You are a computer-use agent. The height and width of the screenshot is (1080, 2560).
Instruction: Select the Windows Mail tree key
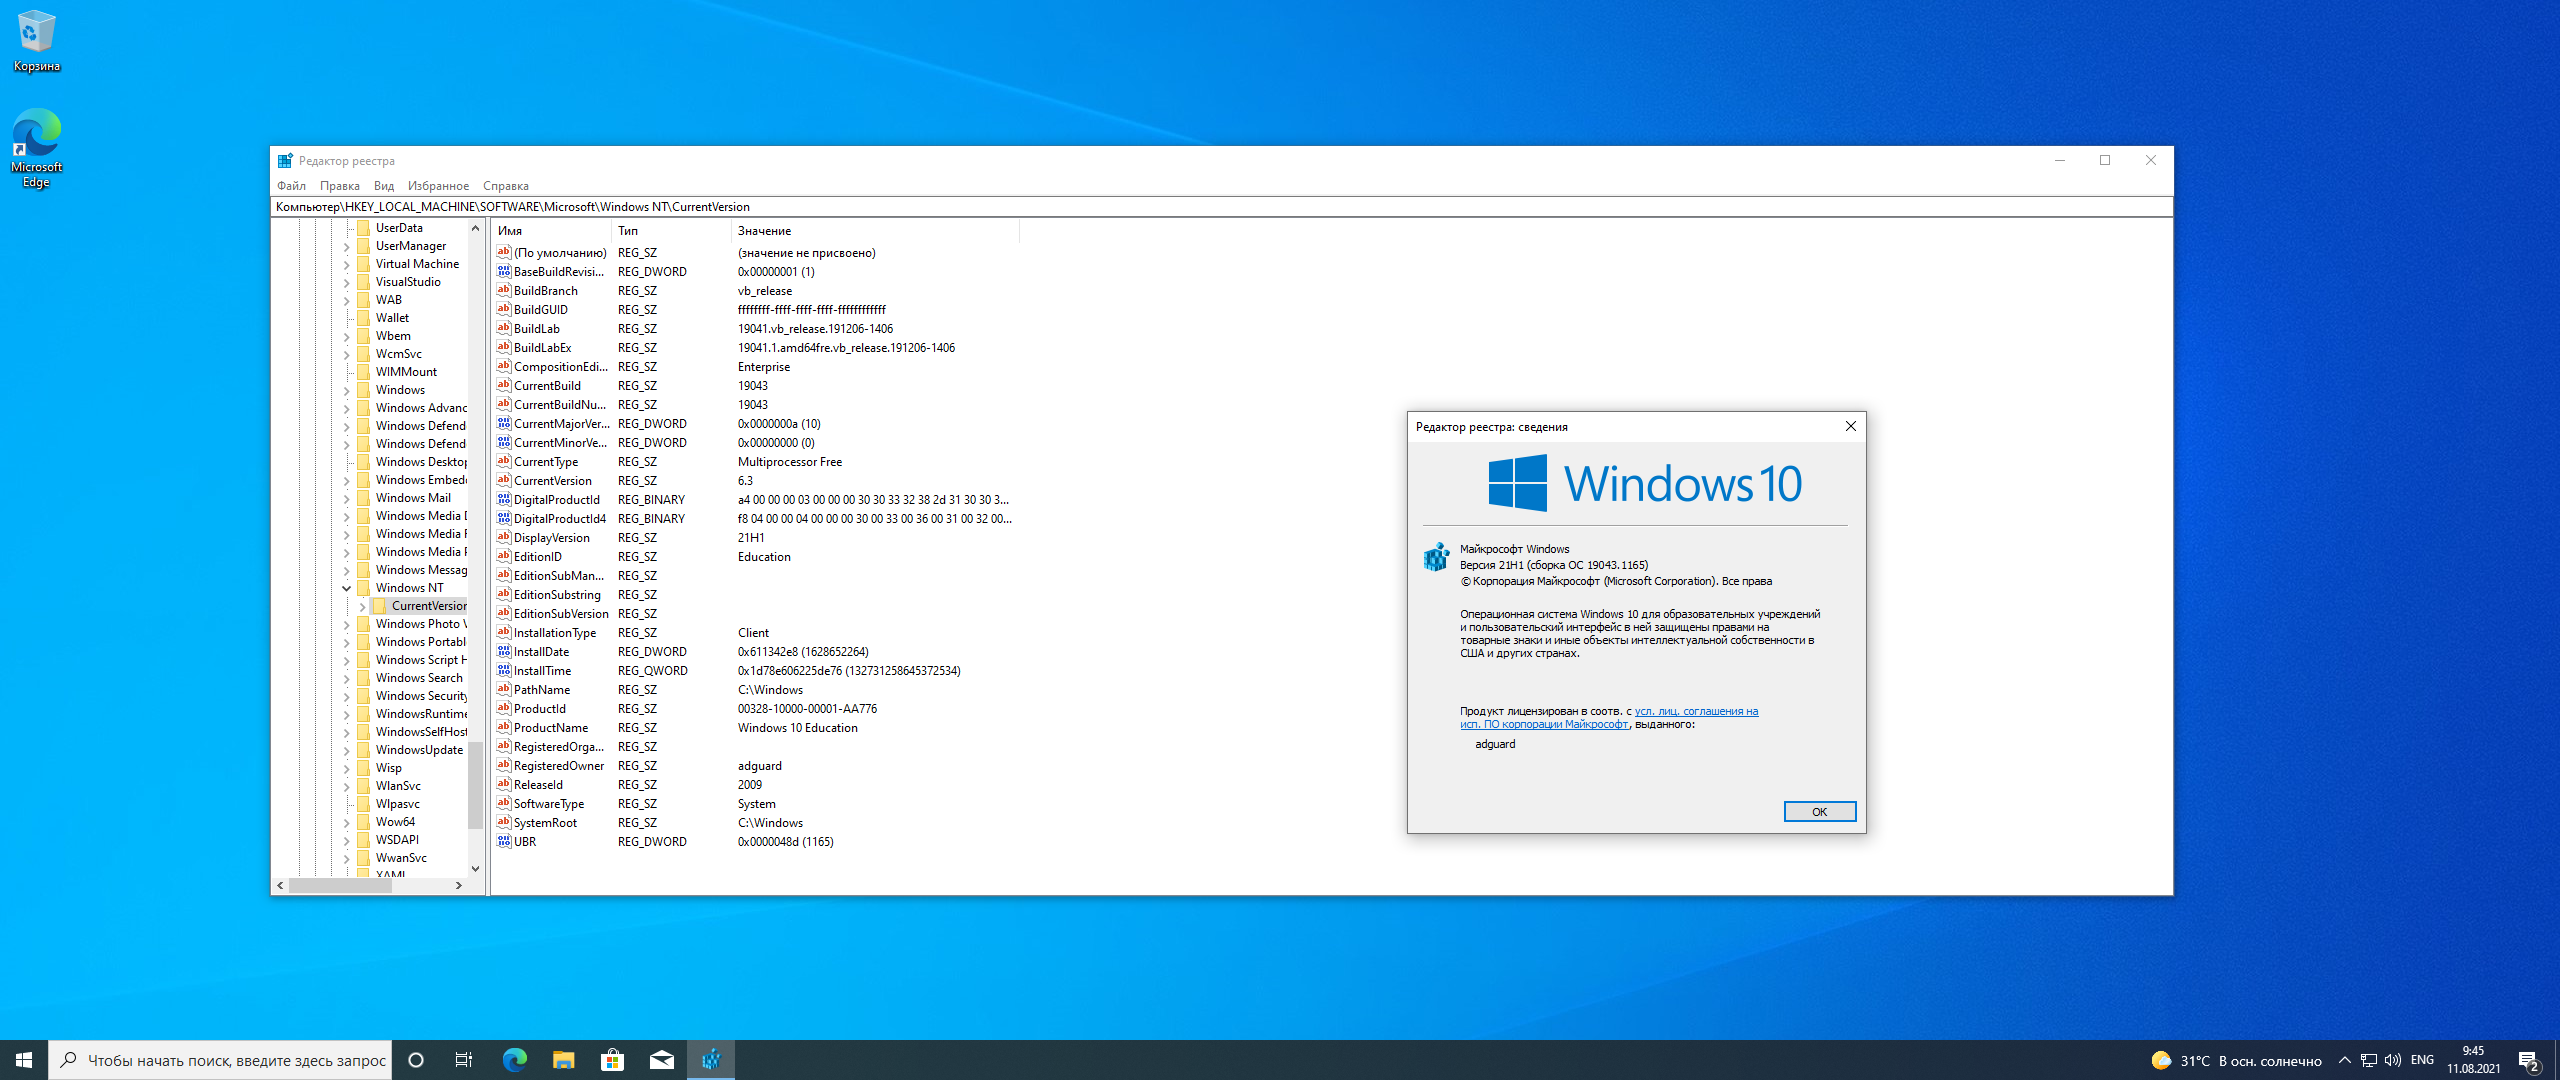pos(413,498)
